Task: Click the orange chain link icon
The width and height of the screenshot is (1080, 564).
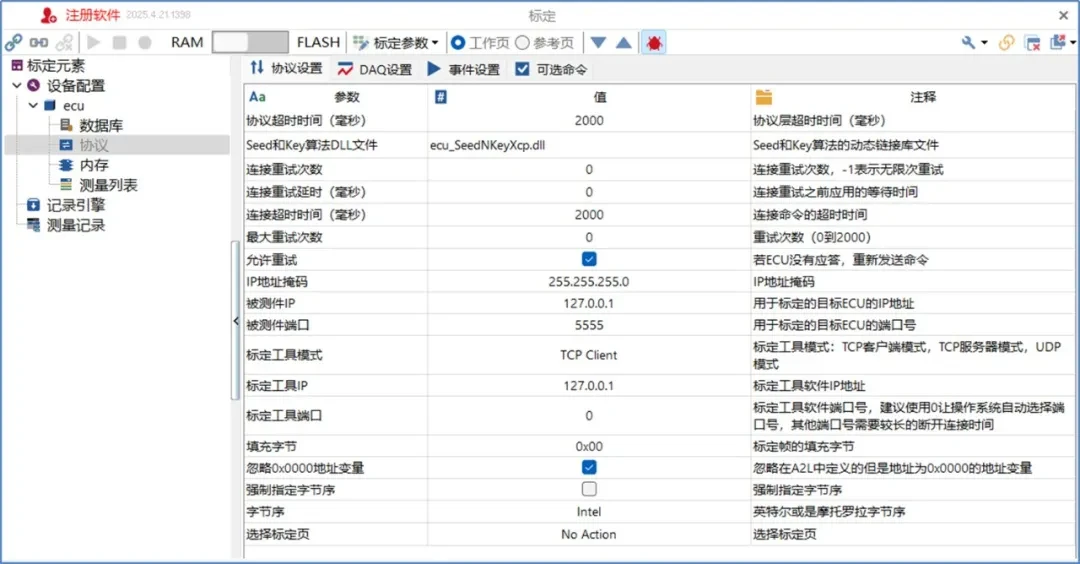Action: click(x=1007, y=42)
